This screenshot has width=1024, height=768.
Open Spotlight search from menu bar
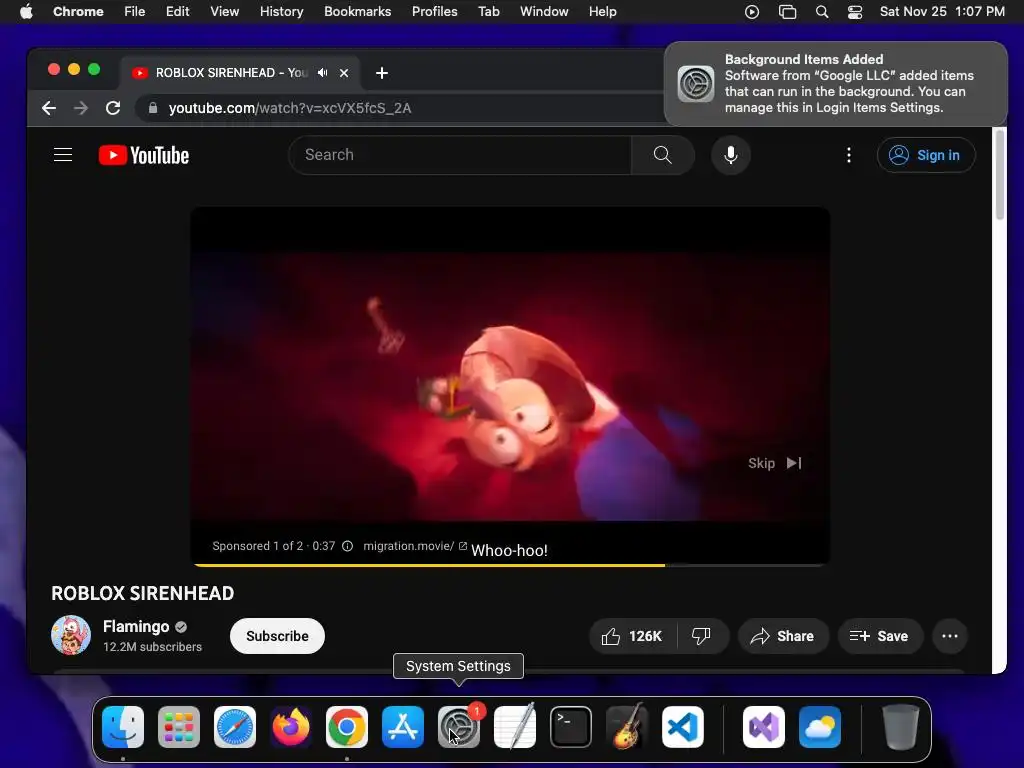(x=822, y=12)
